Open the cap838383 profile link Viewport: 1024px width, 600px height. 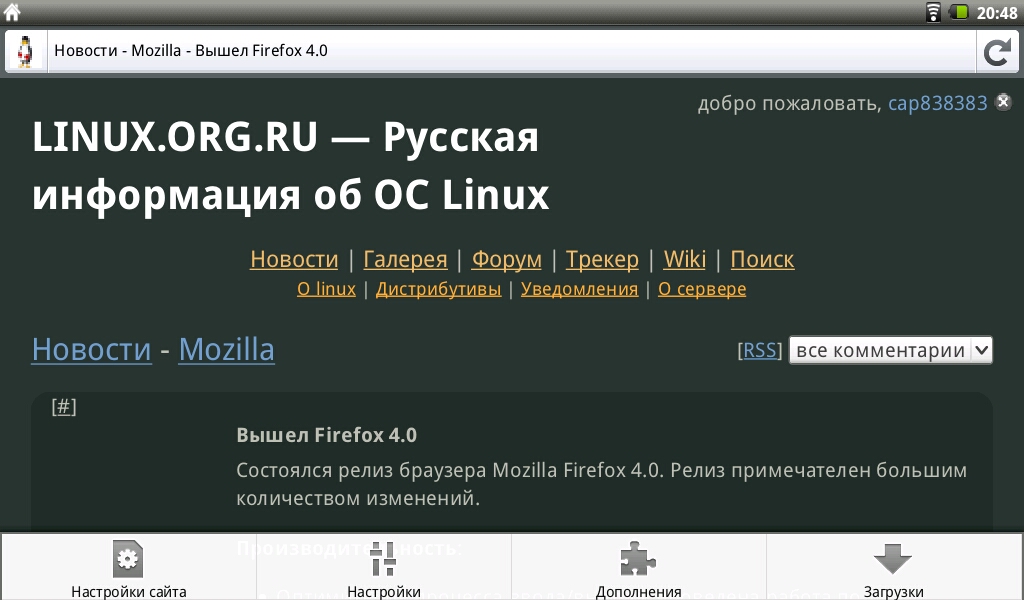coord(938,103)
